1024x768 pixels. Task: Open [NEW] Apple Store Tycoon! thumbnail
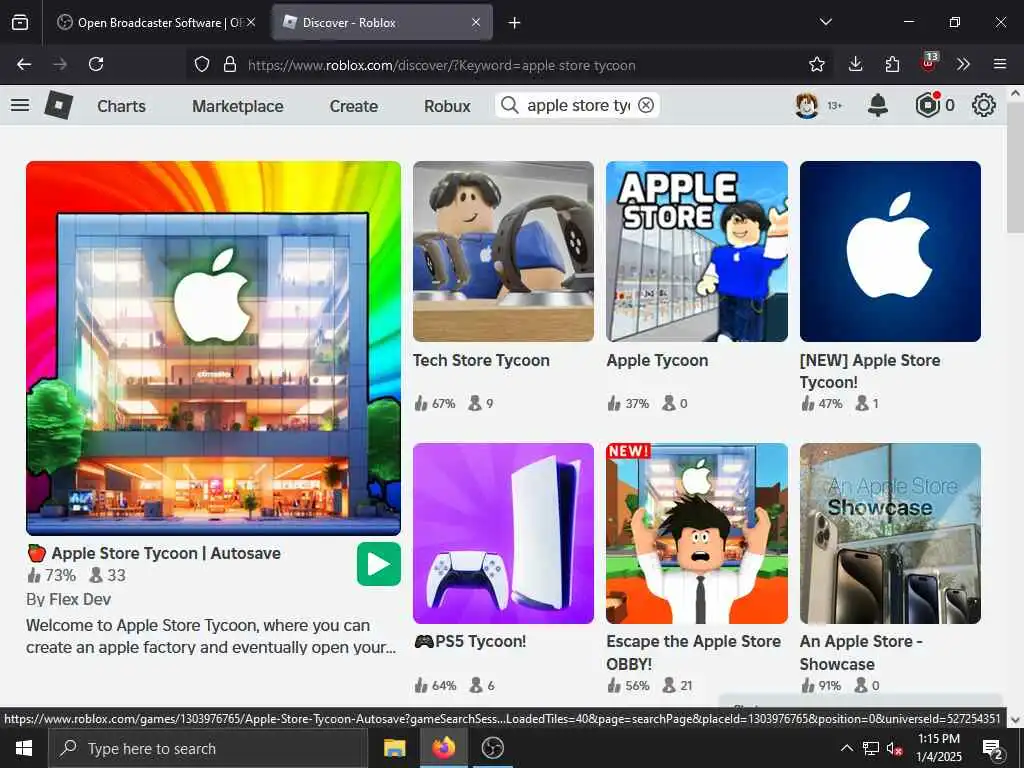tap(890, 251)
